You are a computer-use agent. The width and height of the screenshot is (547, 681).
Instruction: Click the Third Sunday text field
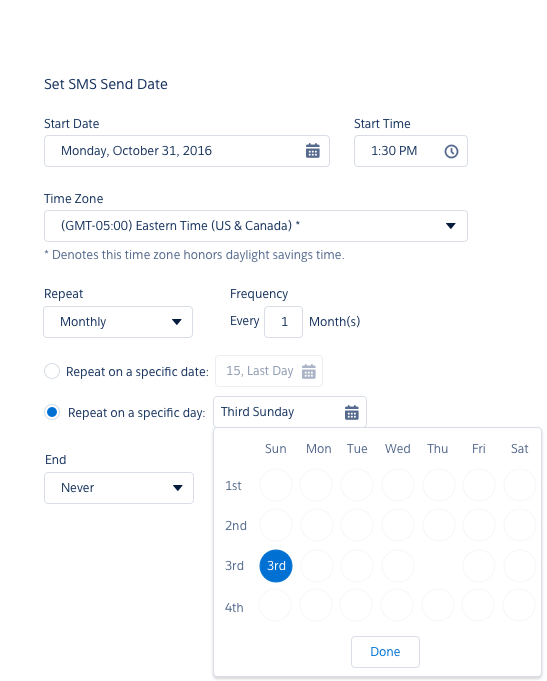point(290,412)
